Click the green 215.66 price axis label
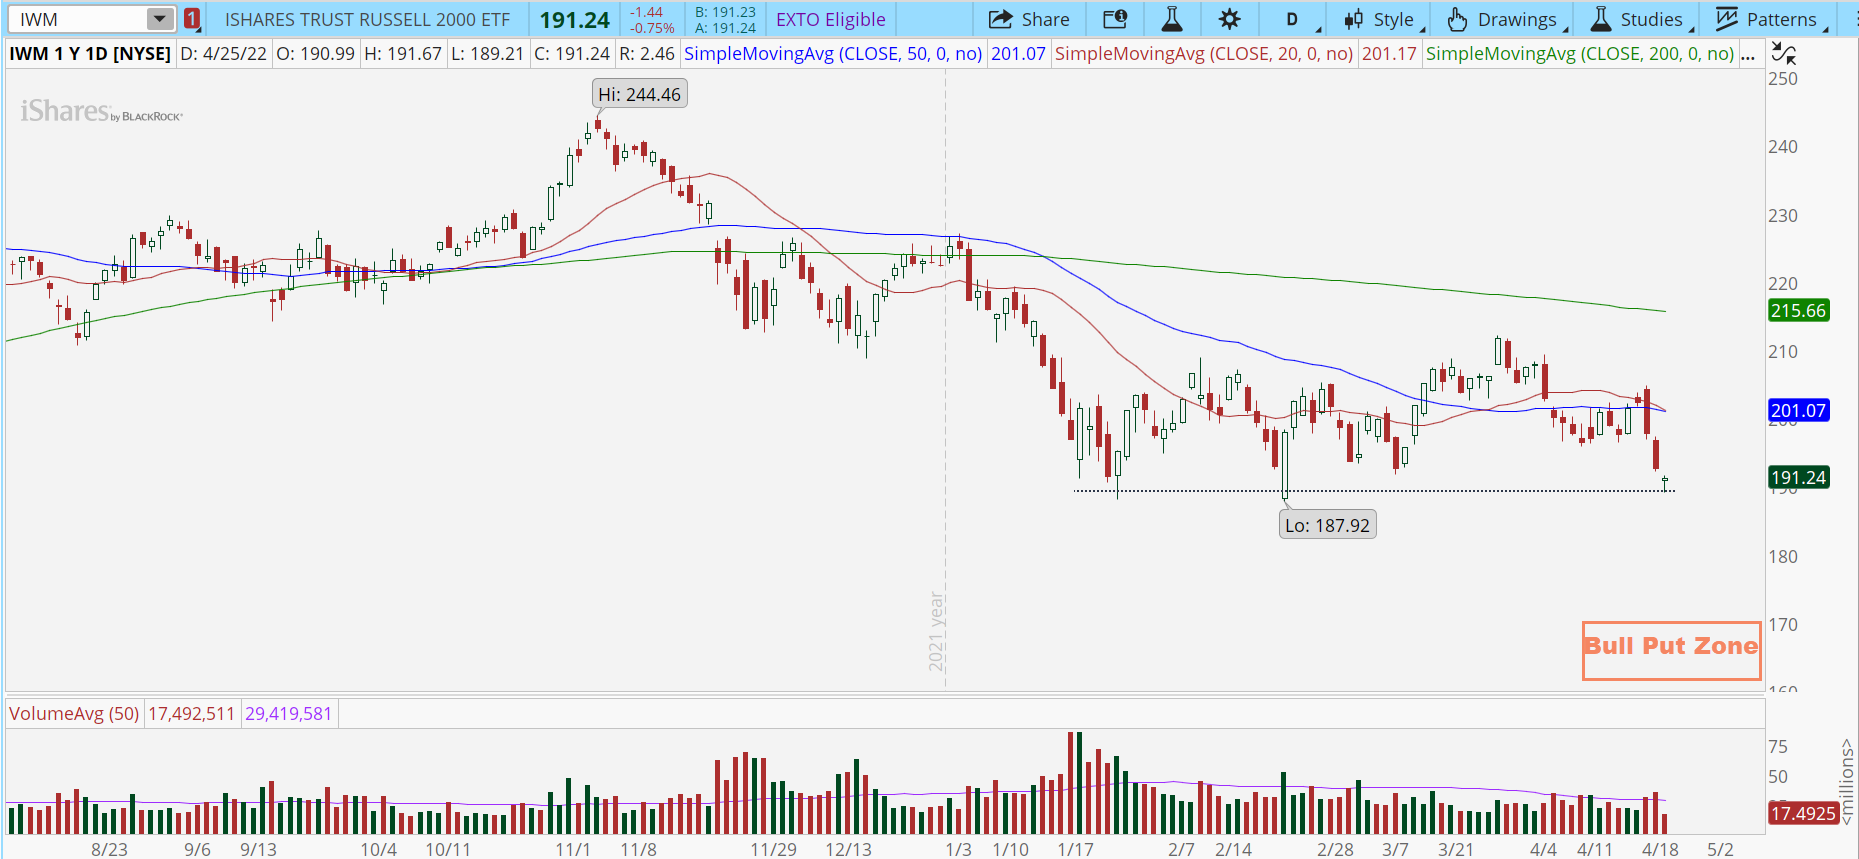Screen dimensions: 1859x859 [1798, 311]
